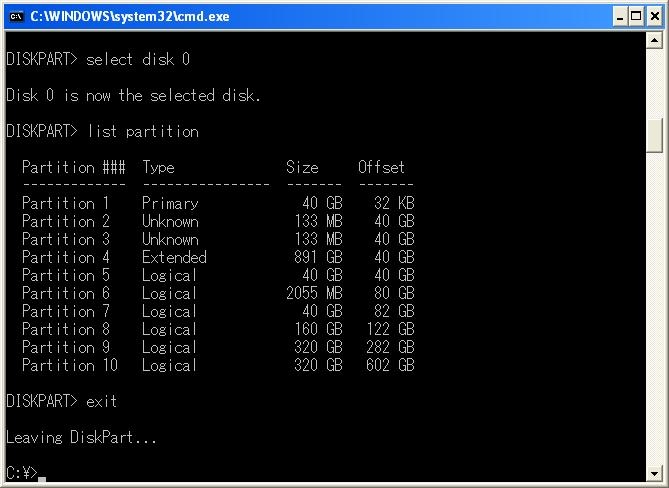This screenshot has height=488, width=669.
Task: Click the '602 GB' offset value
Action: pyautogui.click(x=390, y=366)
